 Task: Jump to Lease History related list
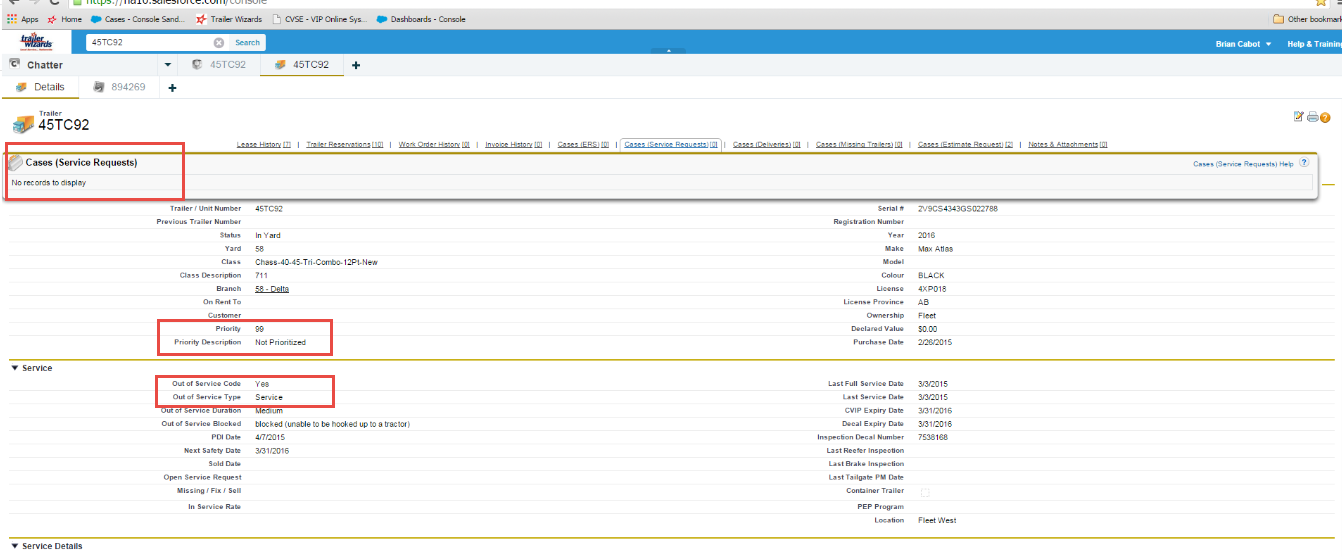click(263, 145)
